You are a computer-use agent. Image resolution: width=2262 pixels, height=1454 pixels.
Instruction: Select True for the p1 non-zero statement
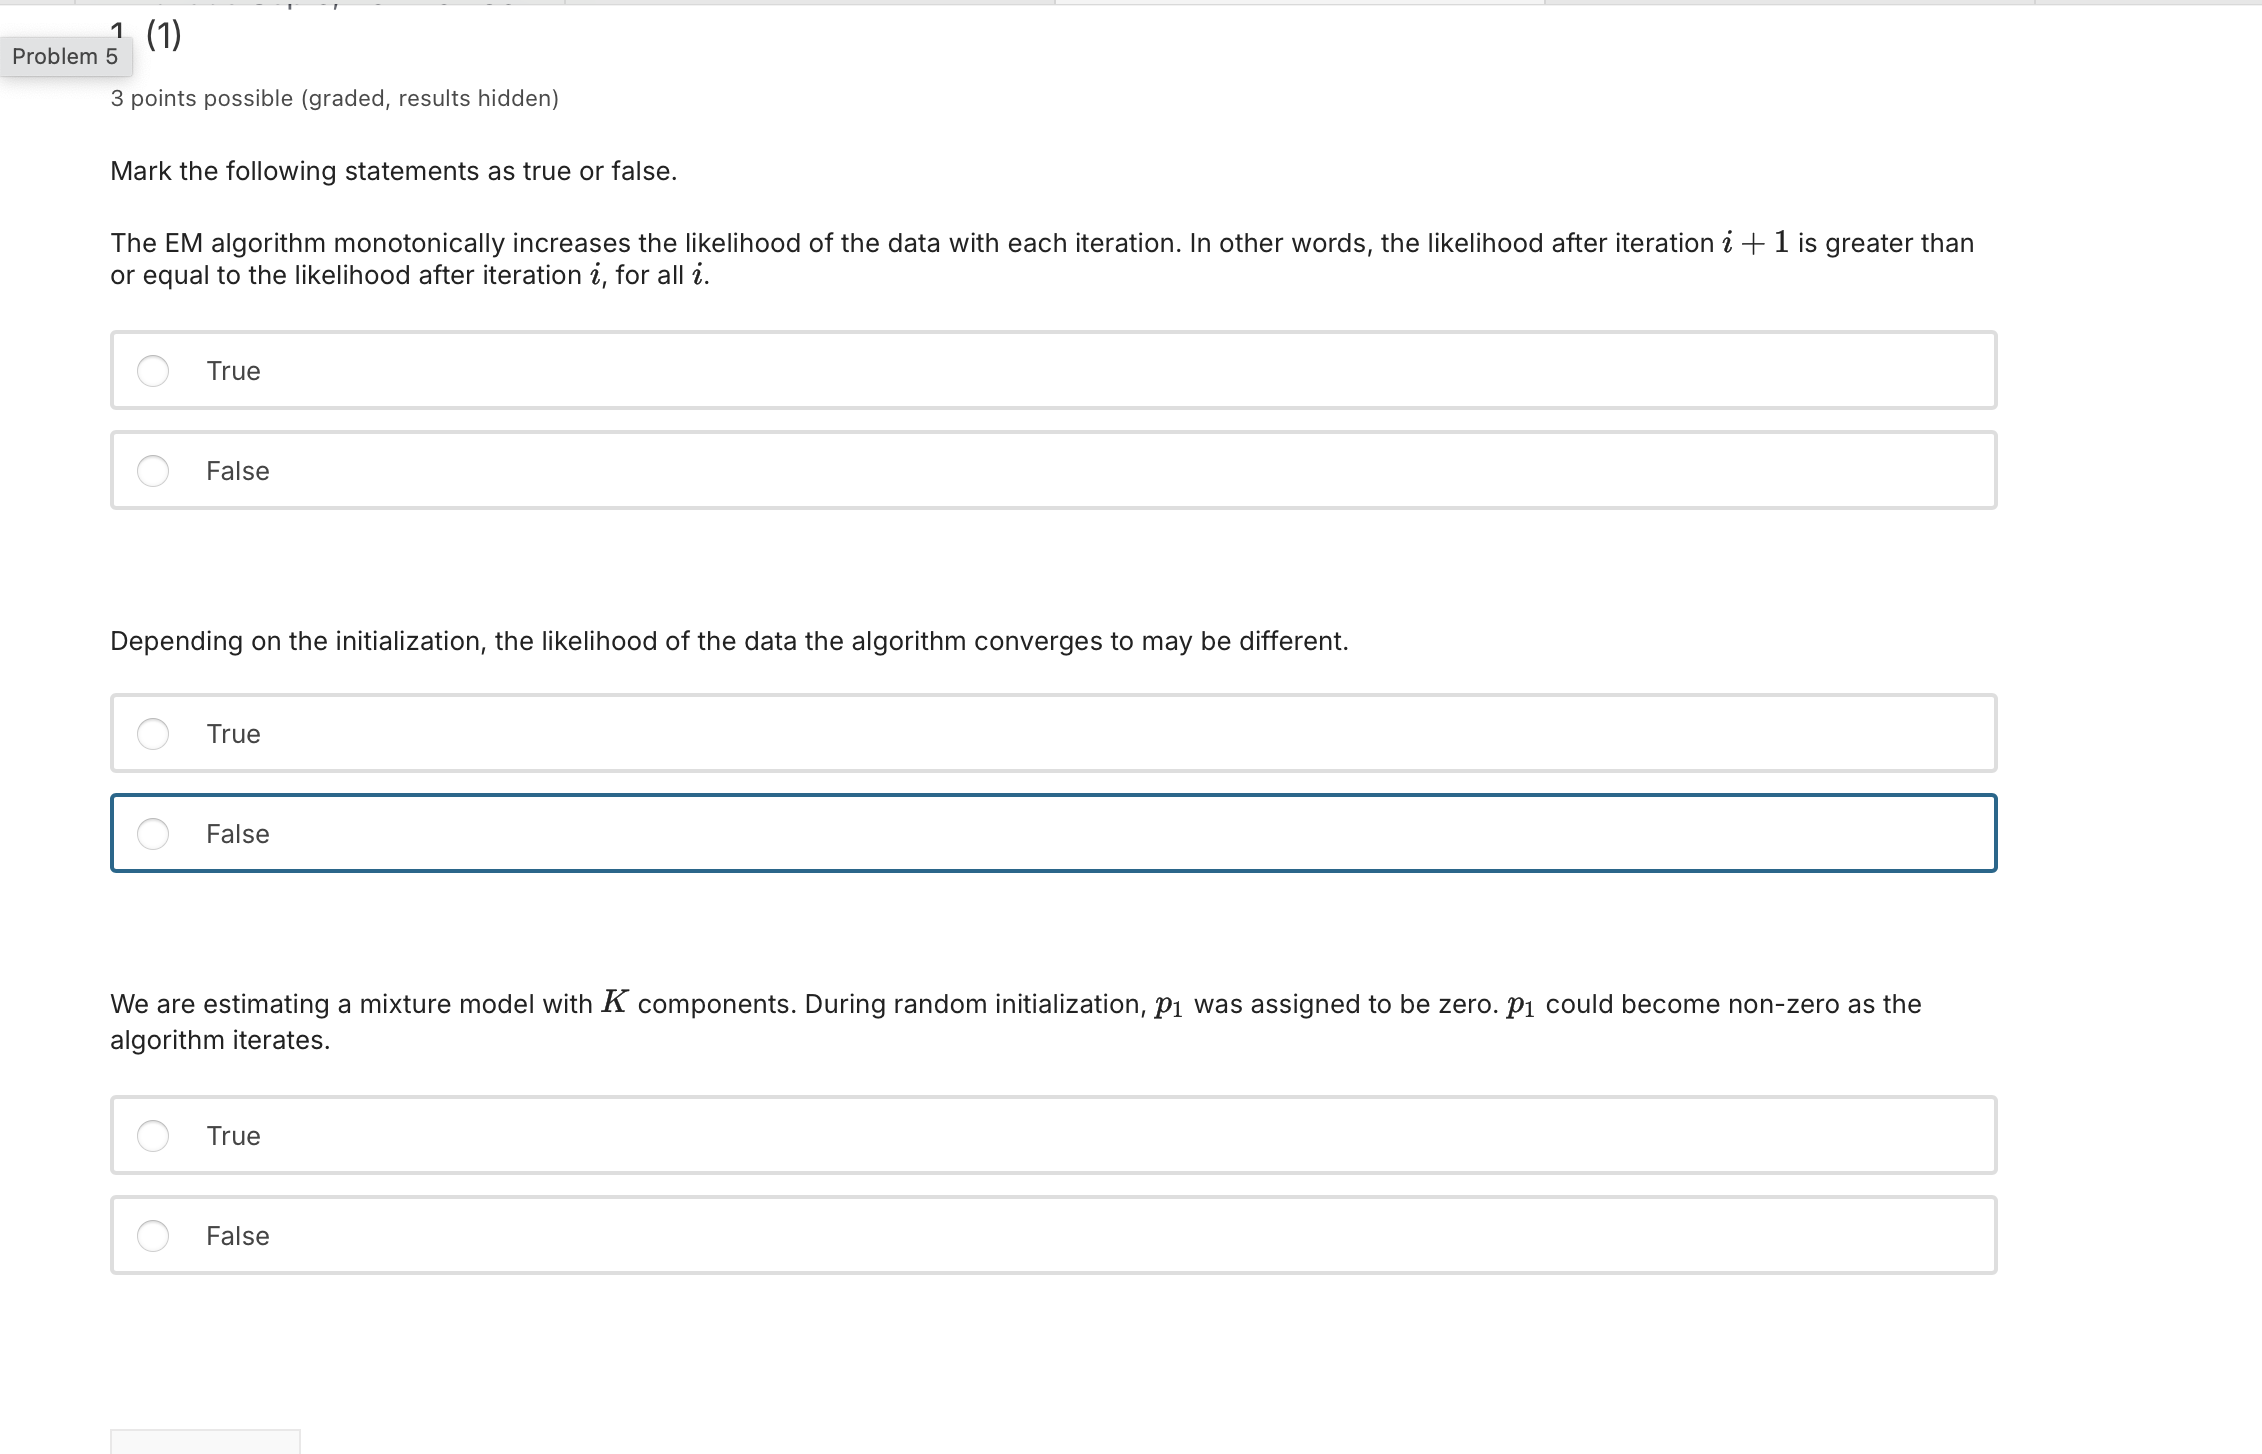pos(154,1136)
